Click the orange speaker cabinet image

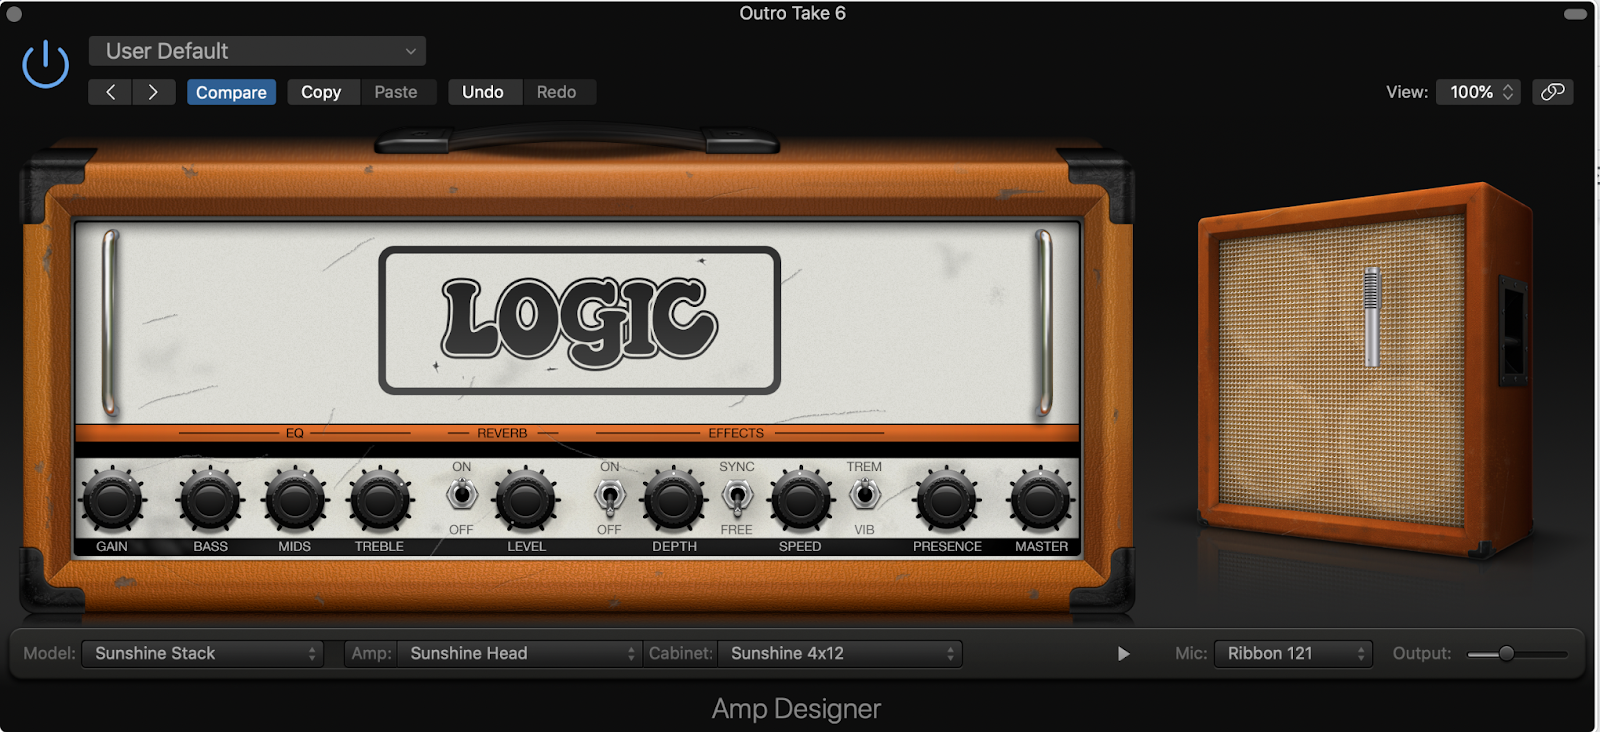tap(1367, 368)
